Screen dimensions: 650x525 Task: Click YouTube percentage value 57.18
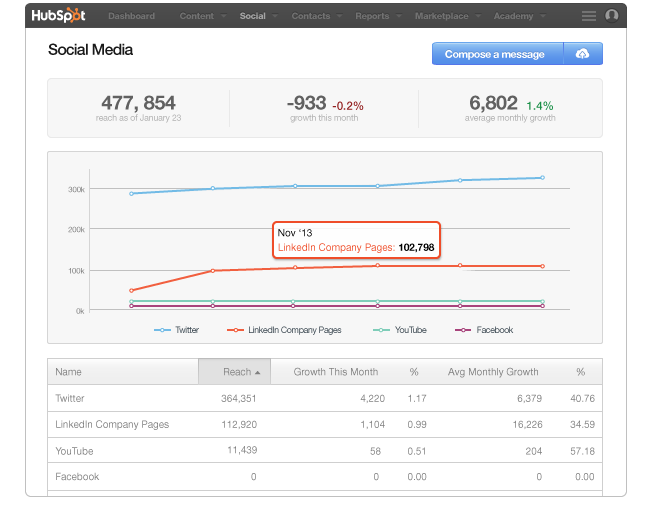pos(582,451)
